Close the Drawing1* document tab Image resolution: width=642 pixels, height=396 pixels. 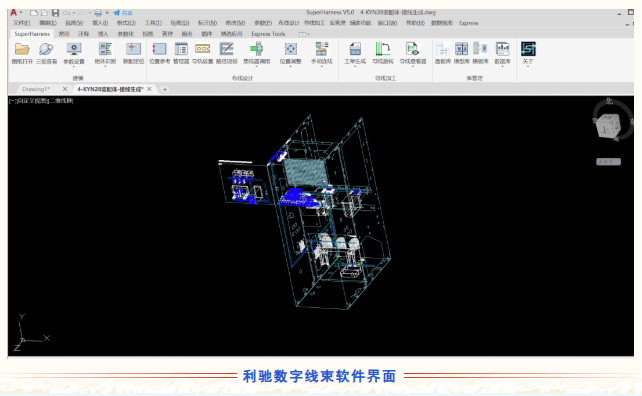(65, 89)
